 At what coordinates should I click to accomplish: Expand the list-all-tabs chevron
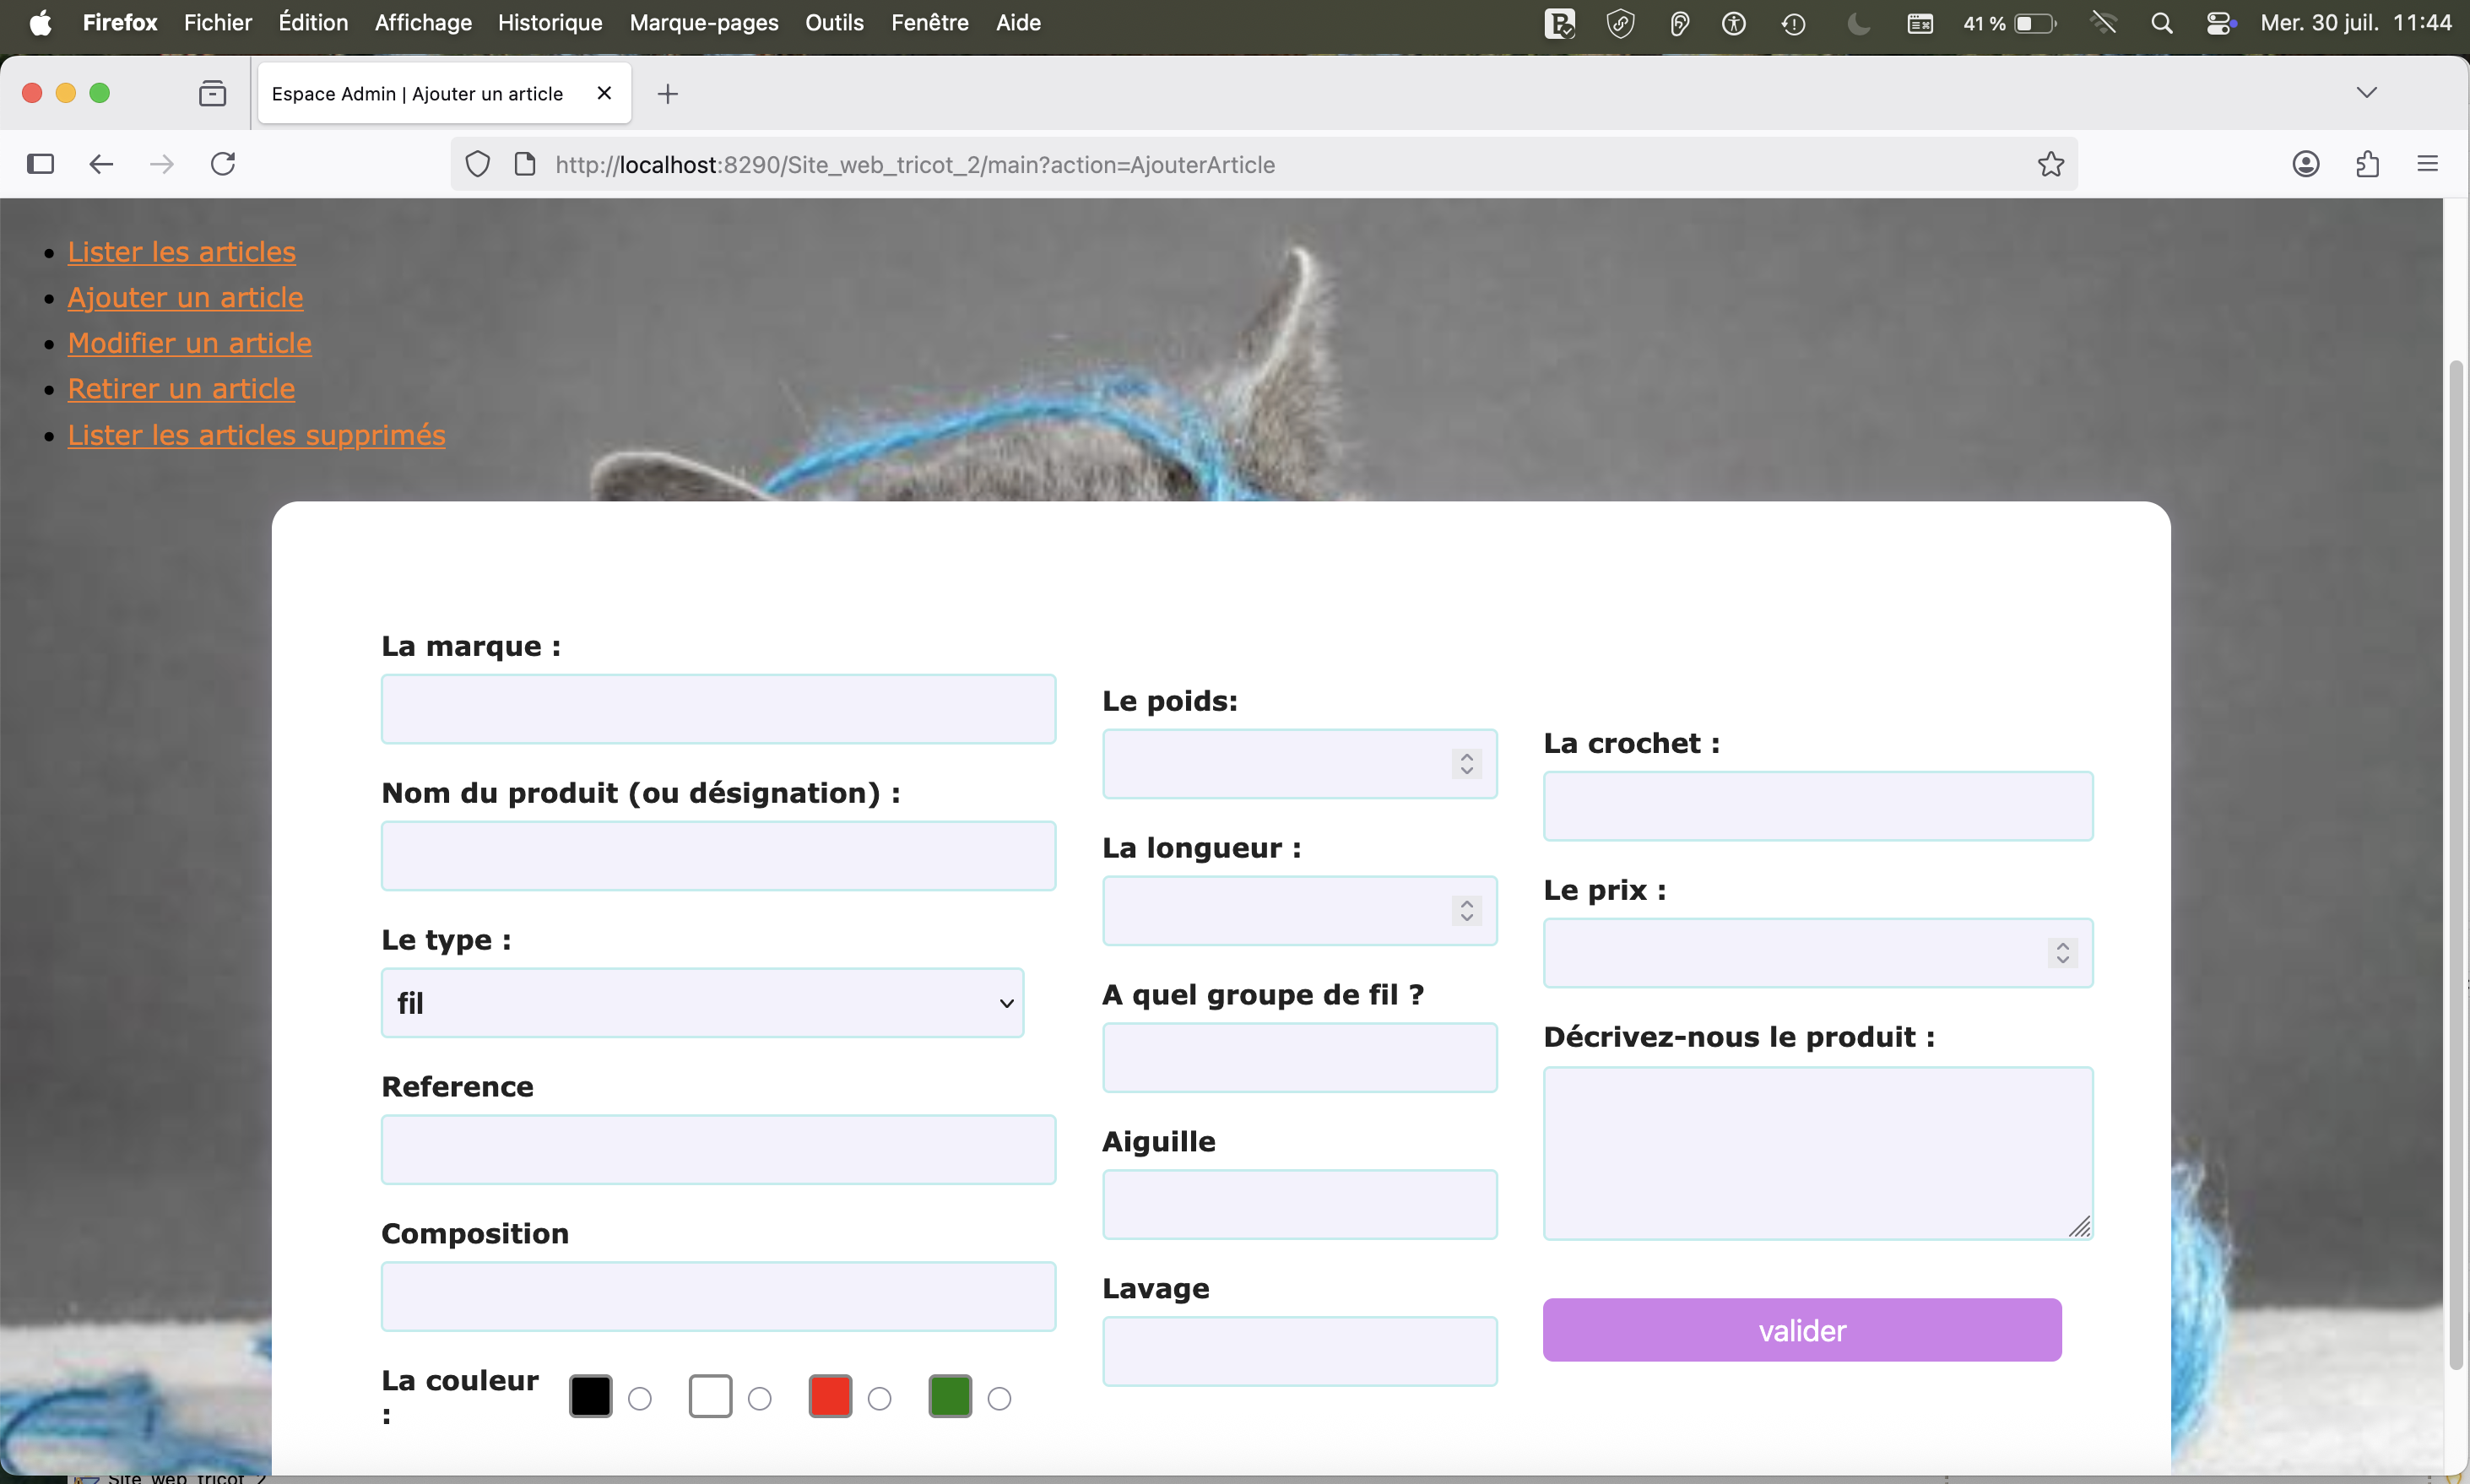[x=2366, y=92]
